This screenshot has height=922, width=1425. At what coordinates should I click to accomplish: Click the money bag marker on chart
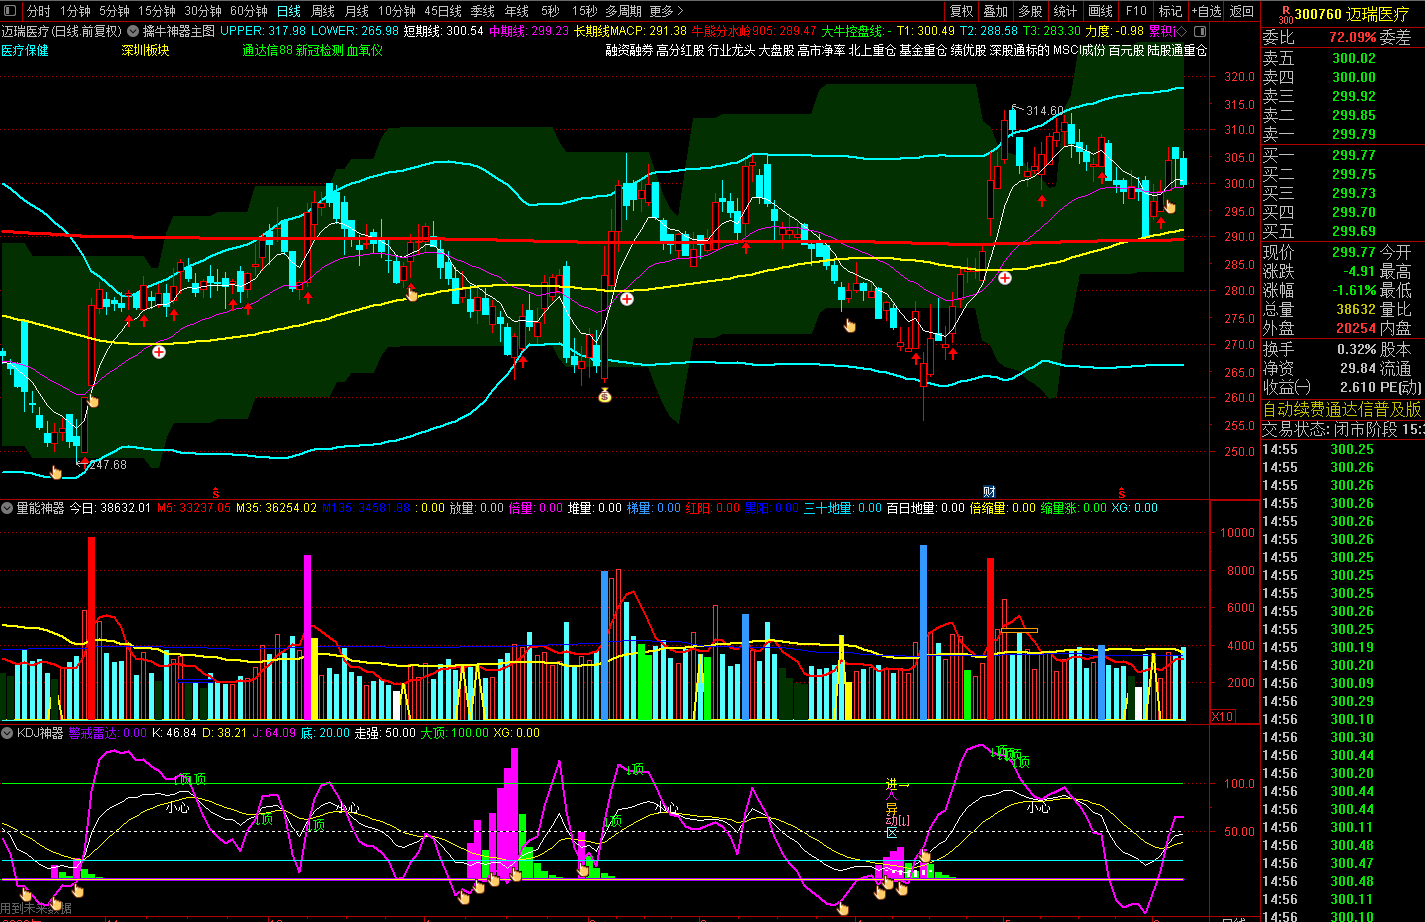[604, 395]
